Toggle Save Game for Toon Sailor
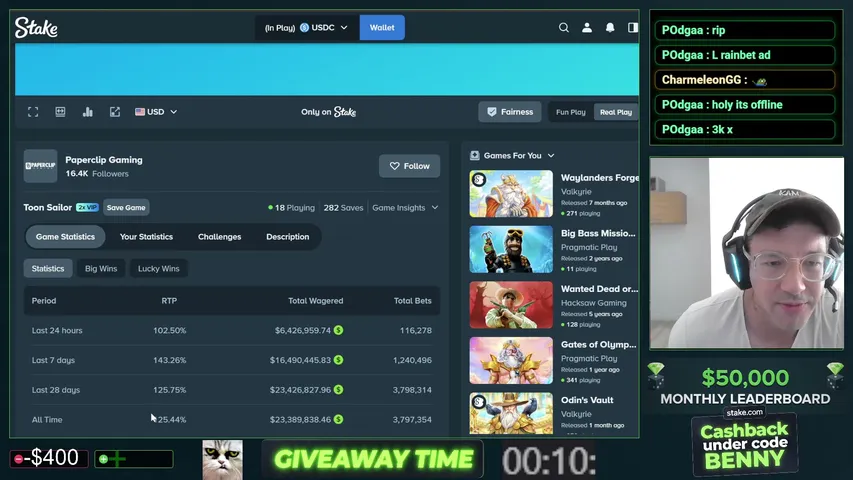The height and width of the screenshot is (480, 853). tap(126, 207)
